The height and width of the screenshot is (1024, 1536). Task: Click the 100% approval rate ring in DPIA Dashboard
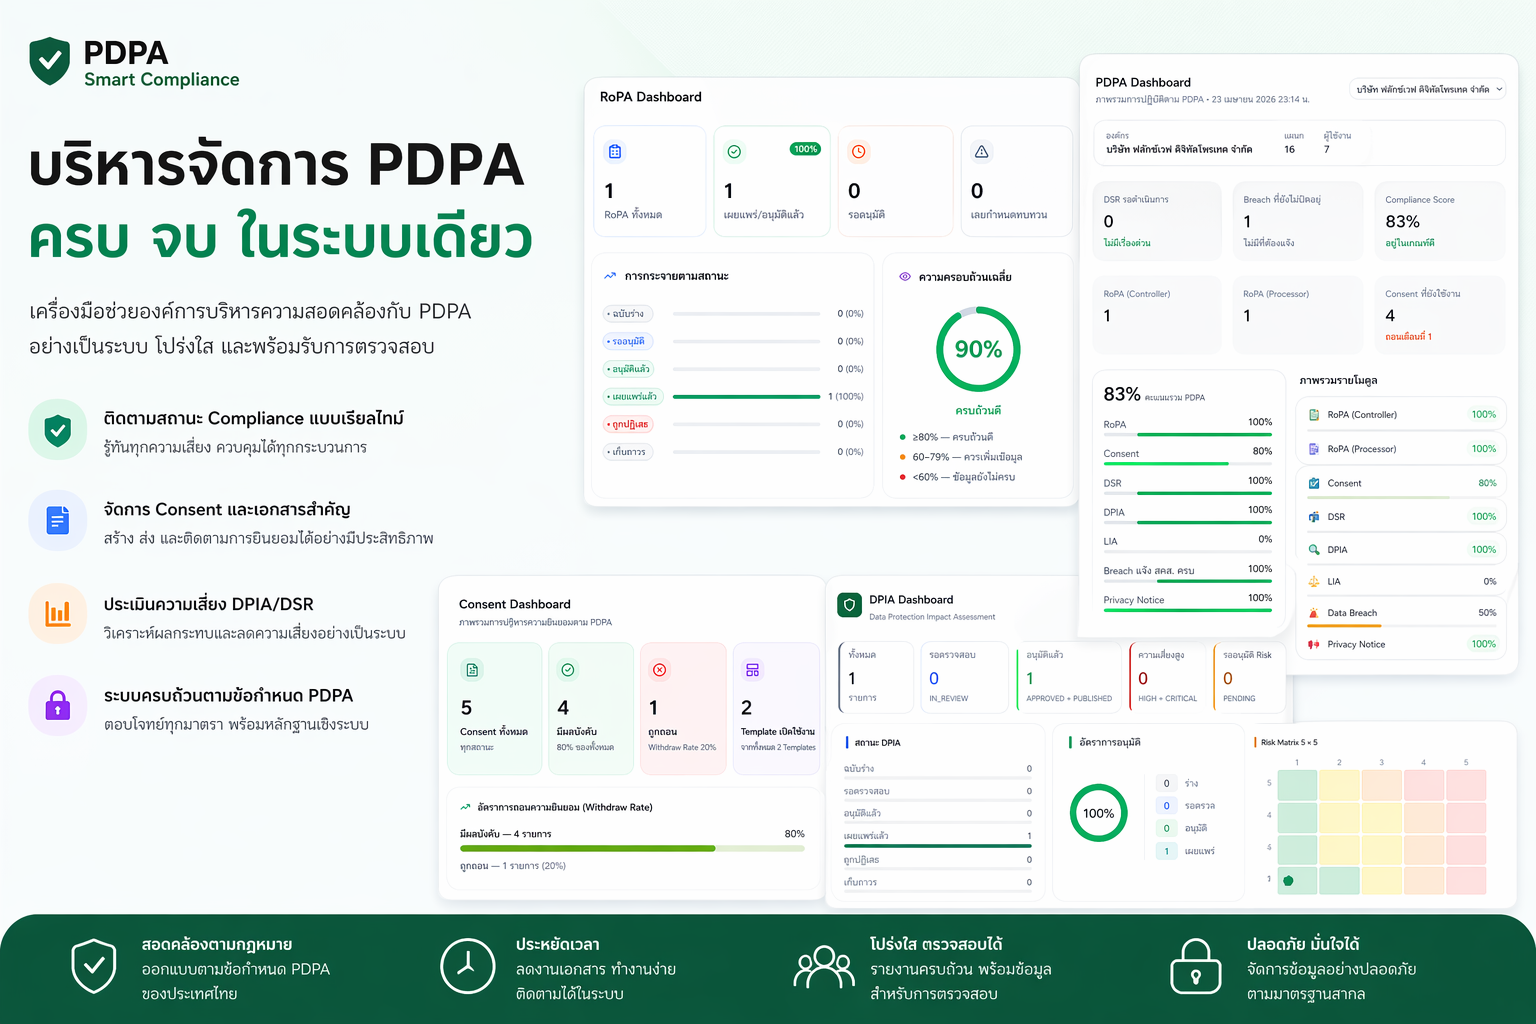pyautogui.click(x=1098, y=813)
